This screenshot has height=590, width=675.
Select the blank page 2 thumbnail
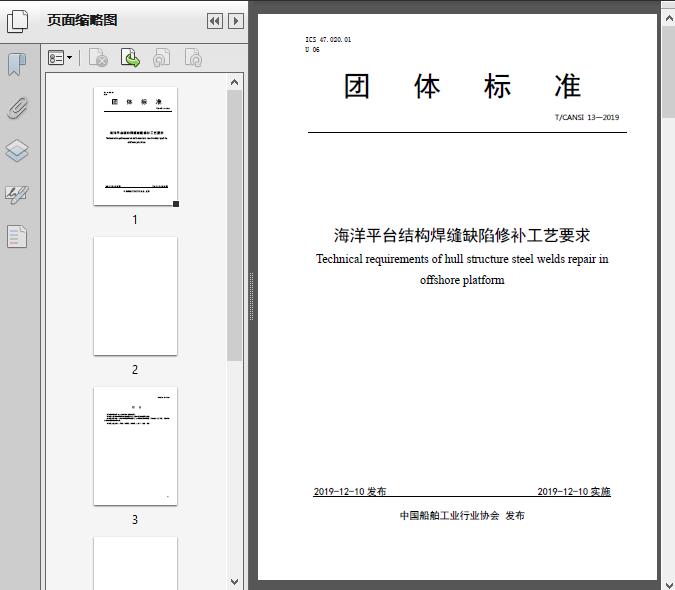[135, 296]
